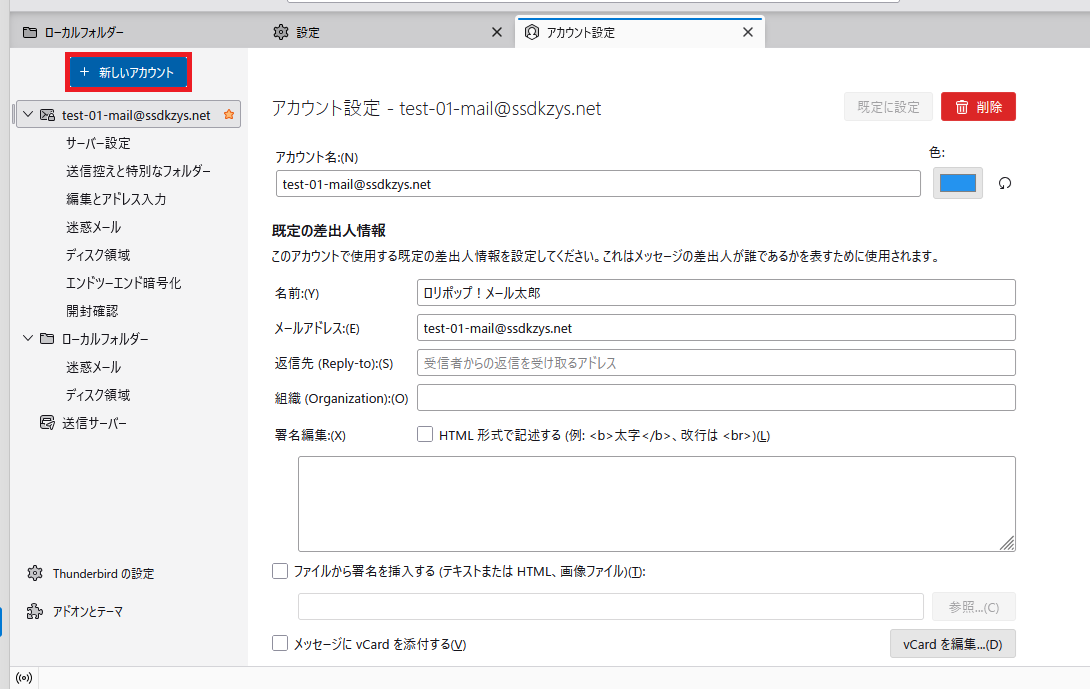Click the add-ons and themes puzzle icon
The width and height of the screenshot is (1090, 689).
pyautogui.click(x=35, y=611)
